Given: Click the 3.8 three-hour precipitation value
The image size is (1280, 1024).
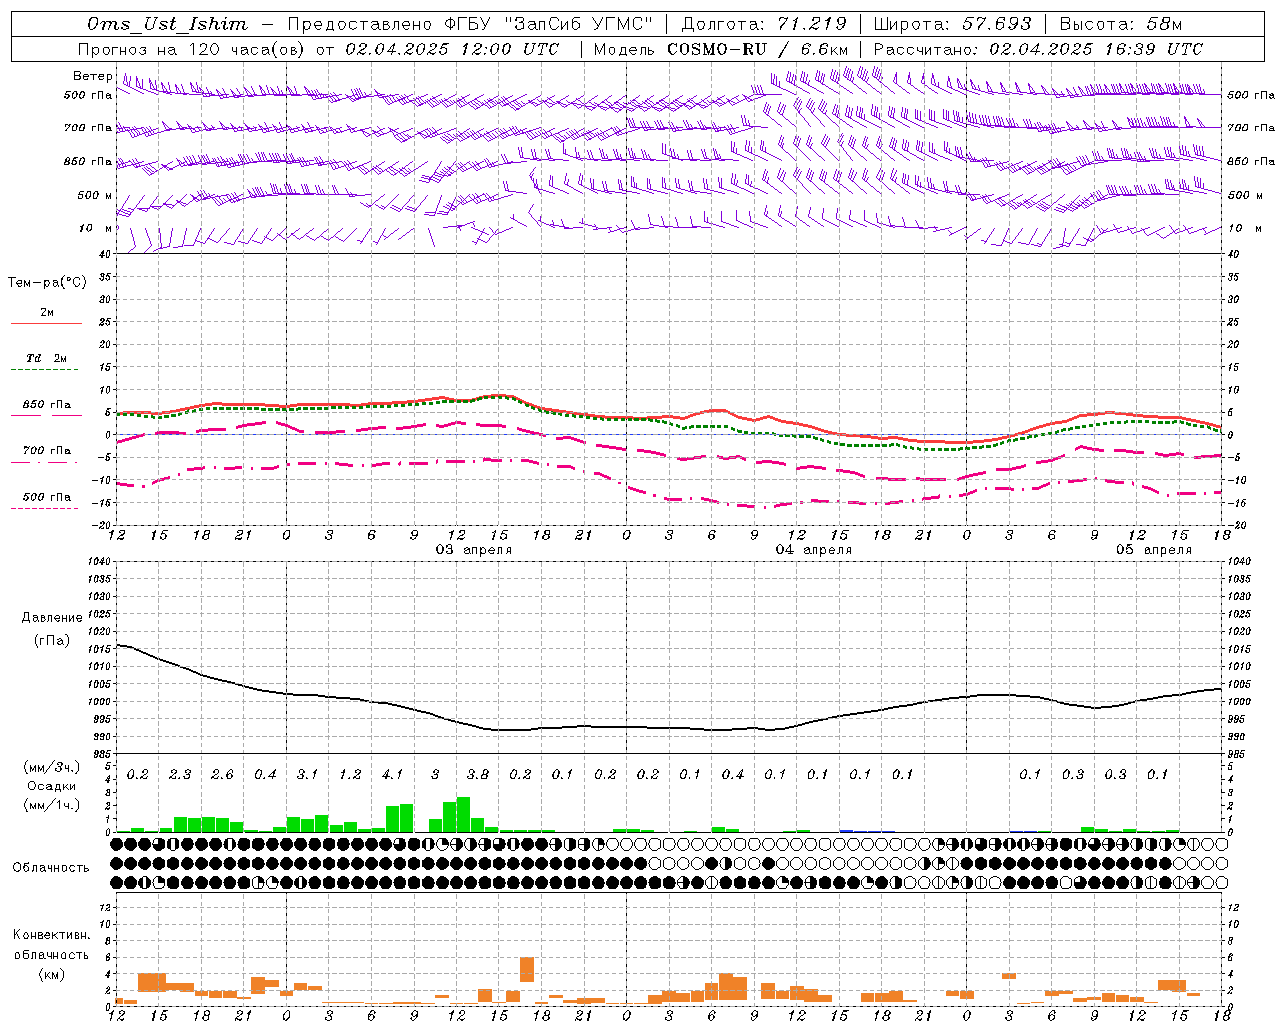Looking at the screenshot, I should 478,775.
